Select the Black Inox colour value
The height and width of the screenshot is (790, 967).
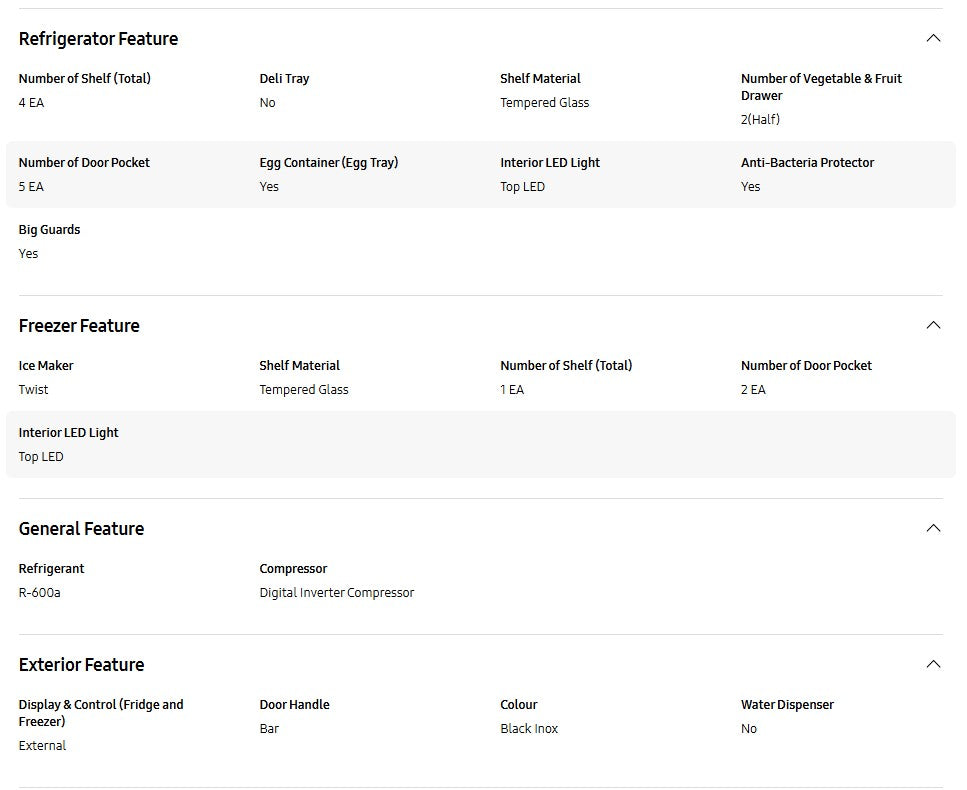[529, 729]
